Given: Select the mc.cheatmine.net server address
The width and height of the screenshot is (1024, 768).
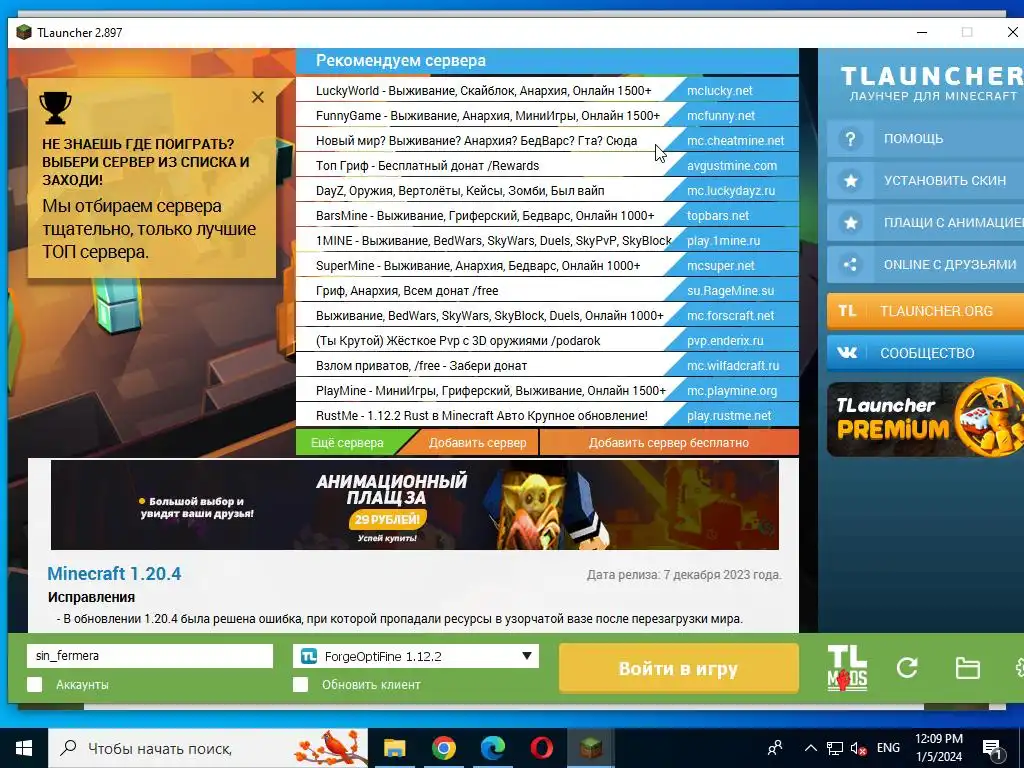Looking at the screenshot, I should [735, 140].
